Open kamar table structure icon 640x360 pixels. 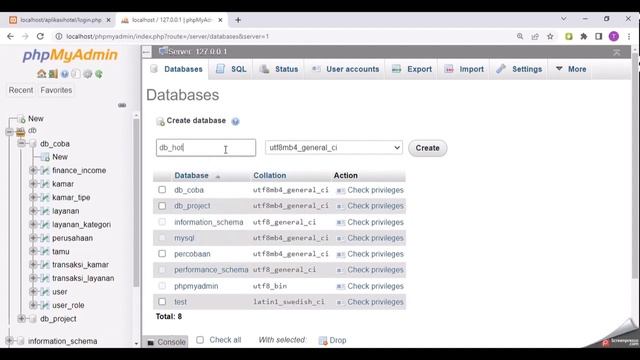click(x=45, y=184)
